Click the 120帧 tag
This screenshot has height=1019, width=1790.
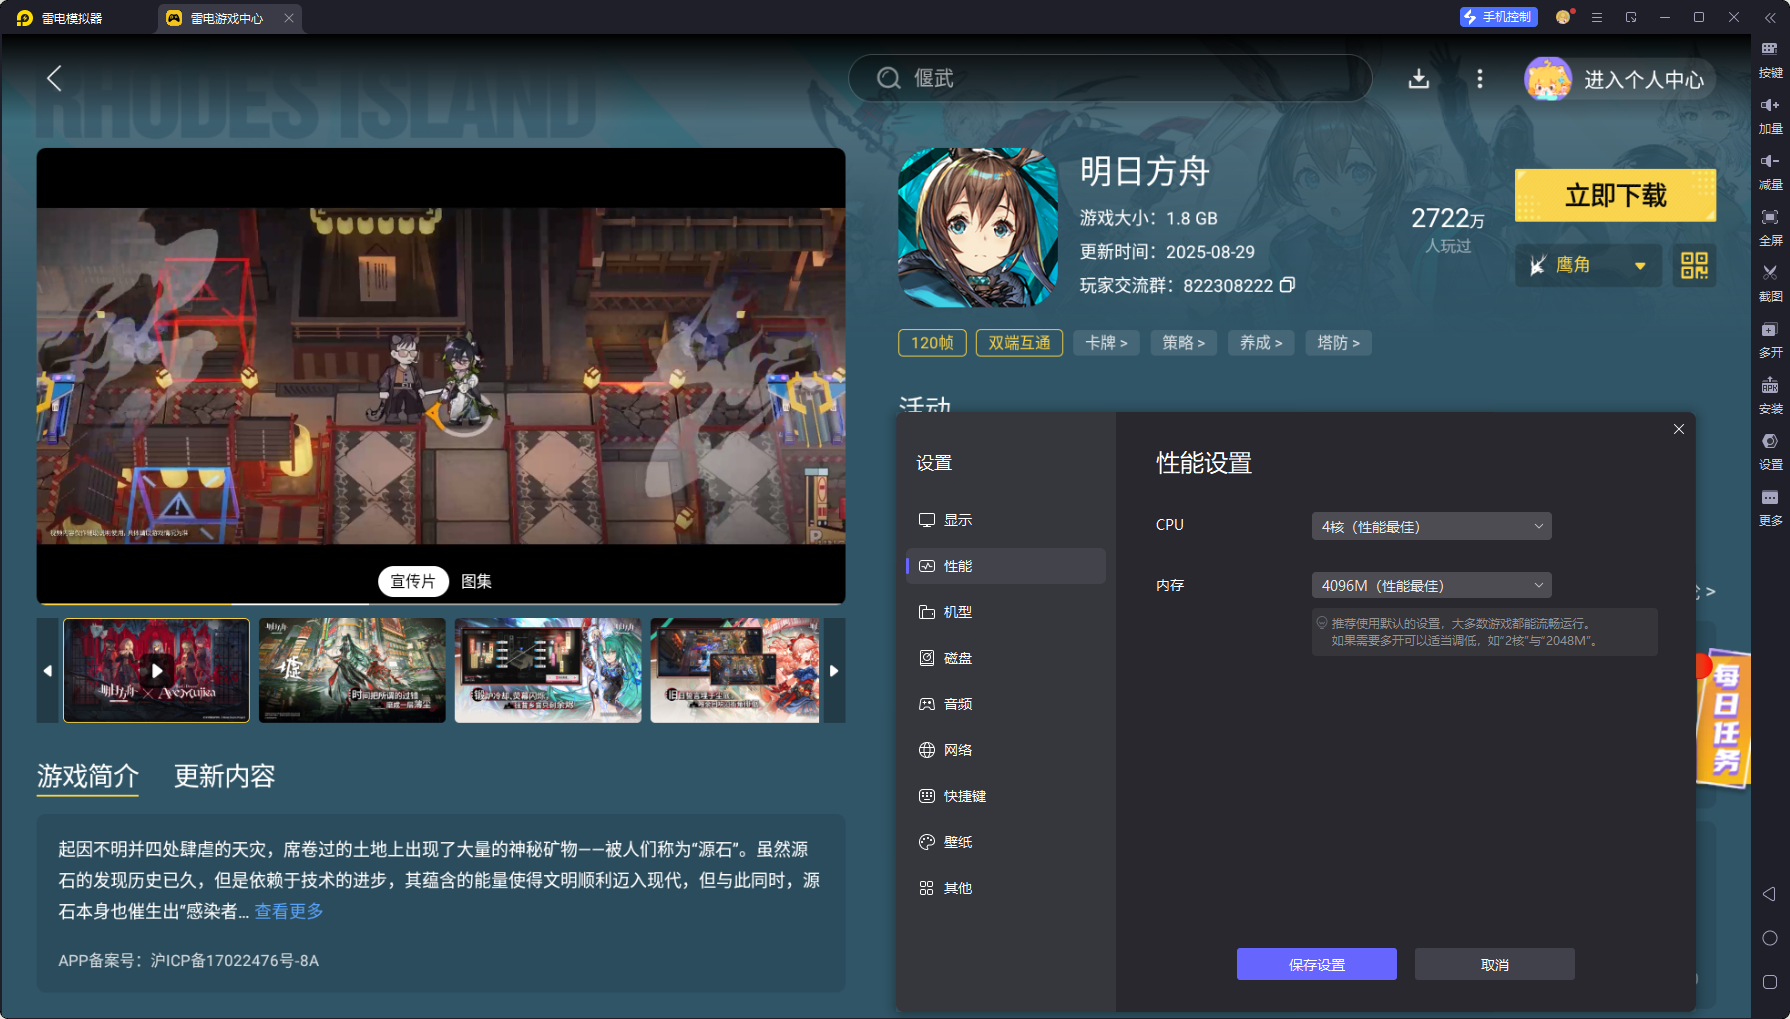click(932, 343)
